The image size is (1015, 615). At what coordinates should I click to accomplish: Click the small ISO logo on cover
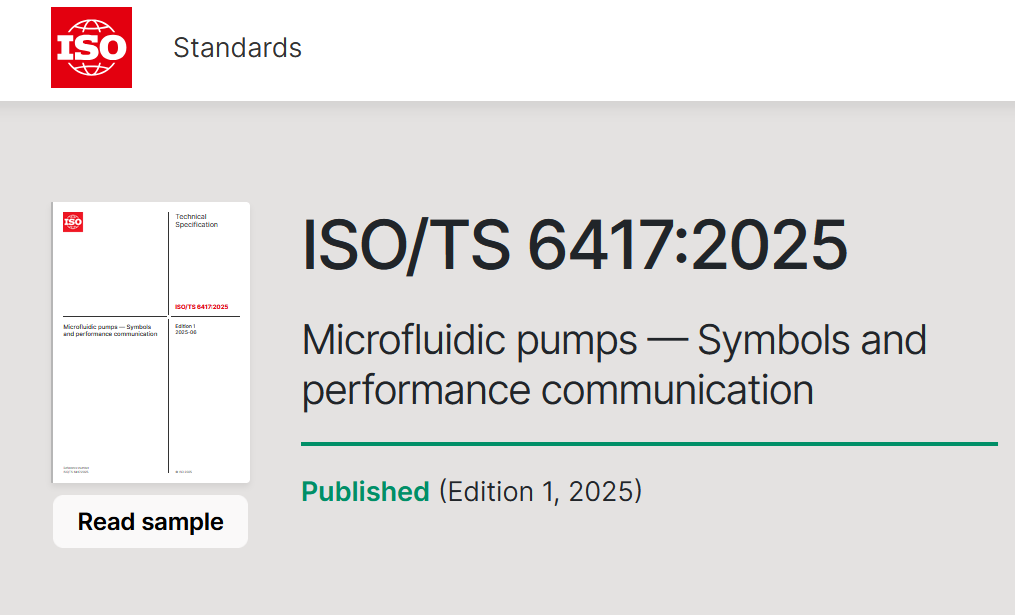point(73,222)
